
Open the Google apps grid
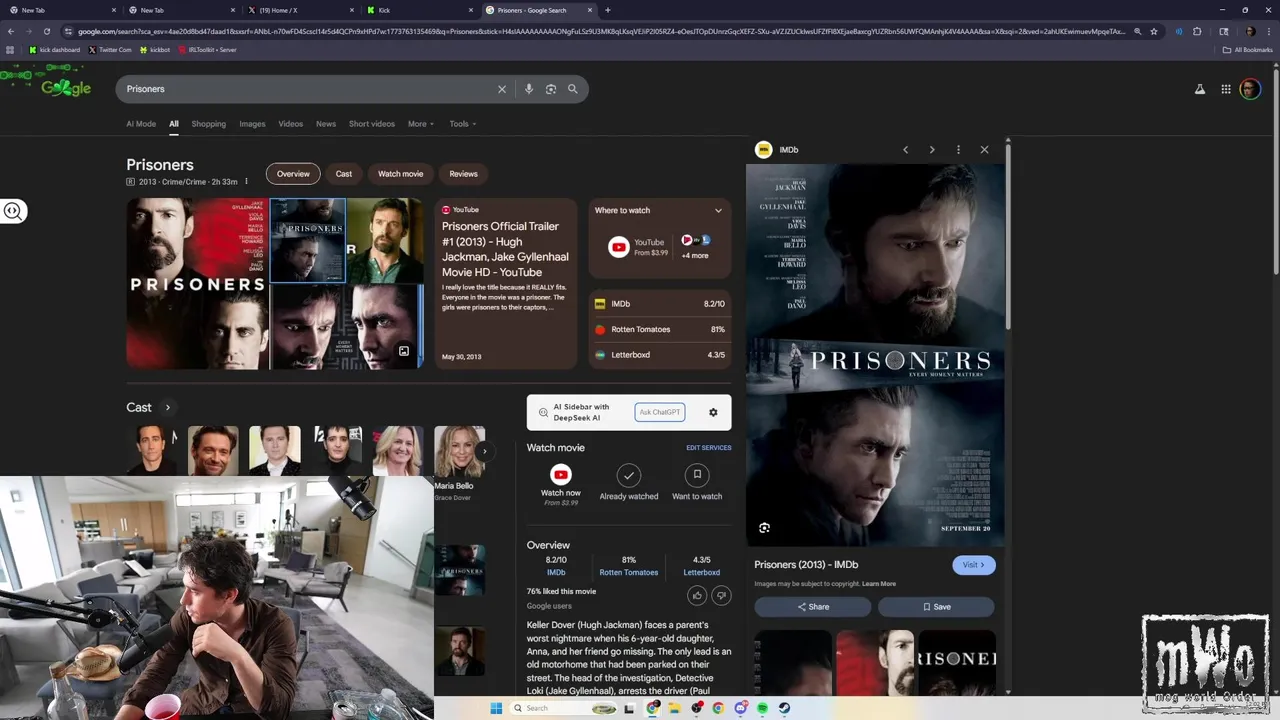[1226, 89]
